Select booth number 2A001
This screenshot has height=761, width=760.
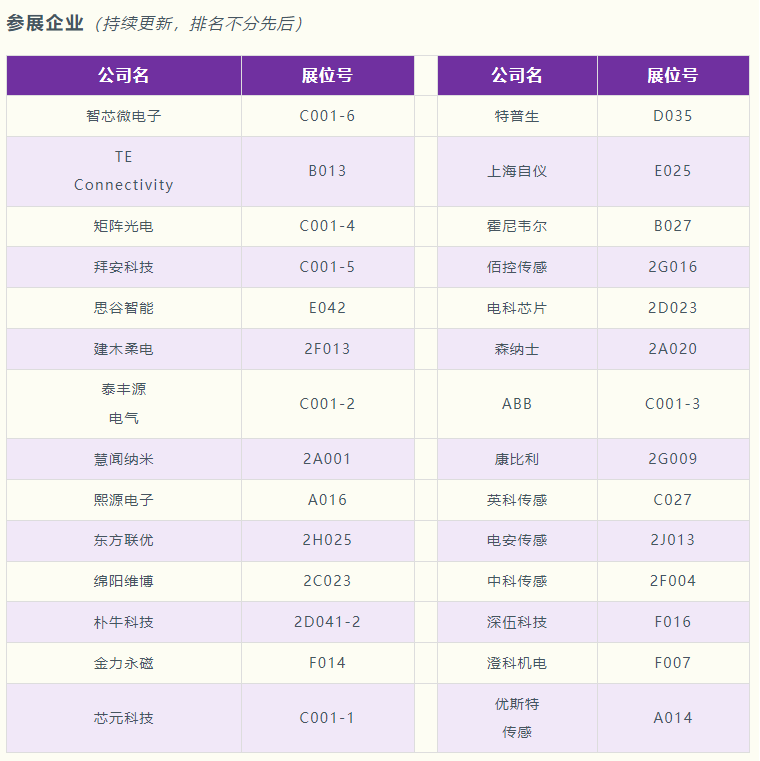click(328, 459)
